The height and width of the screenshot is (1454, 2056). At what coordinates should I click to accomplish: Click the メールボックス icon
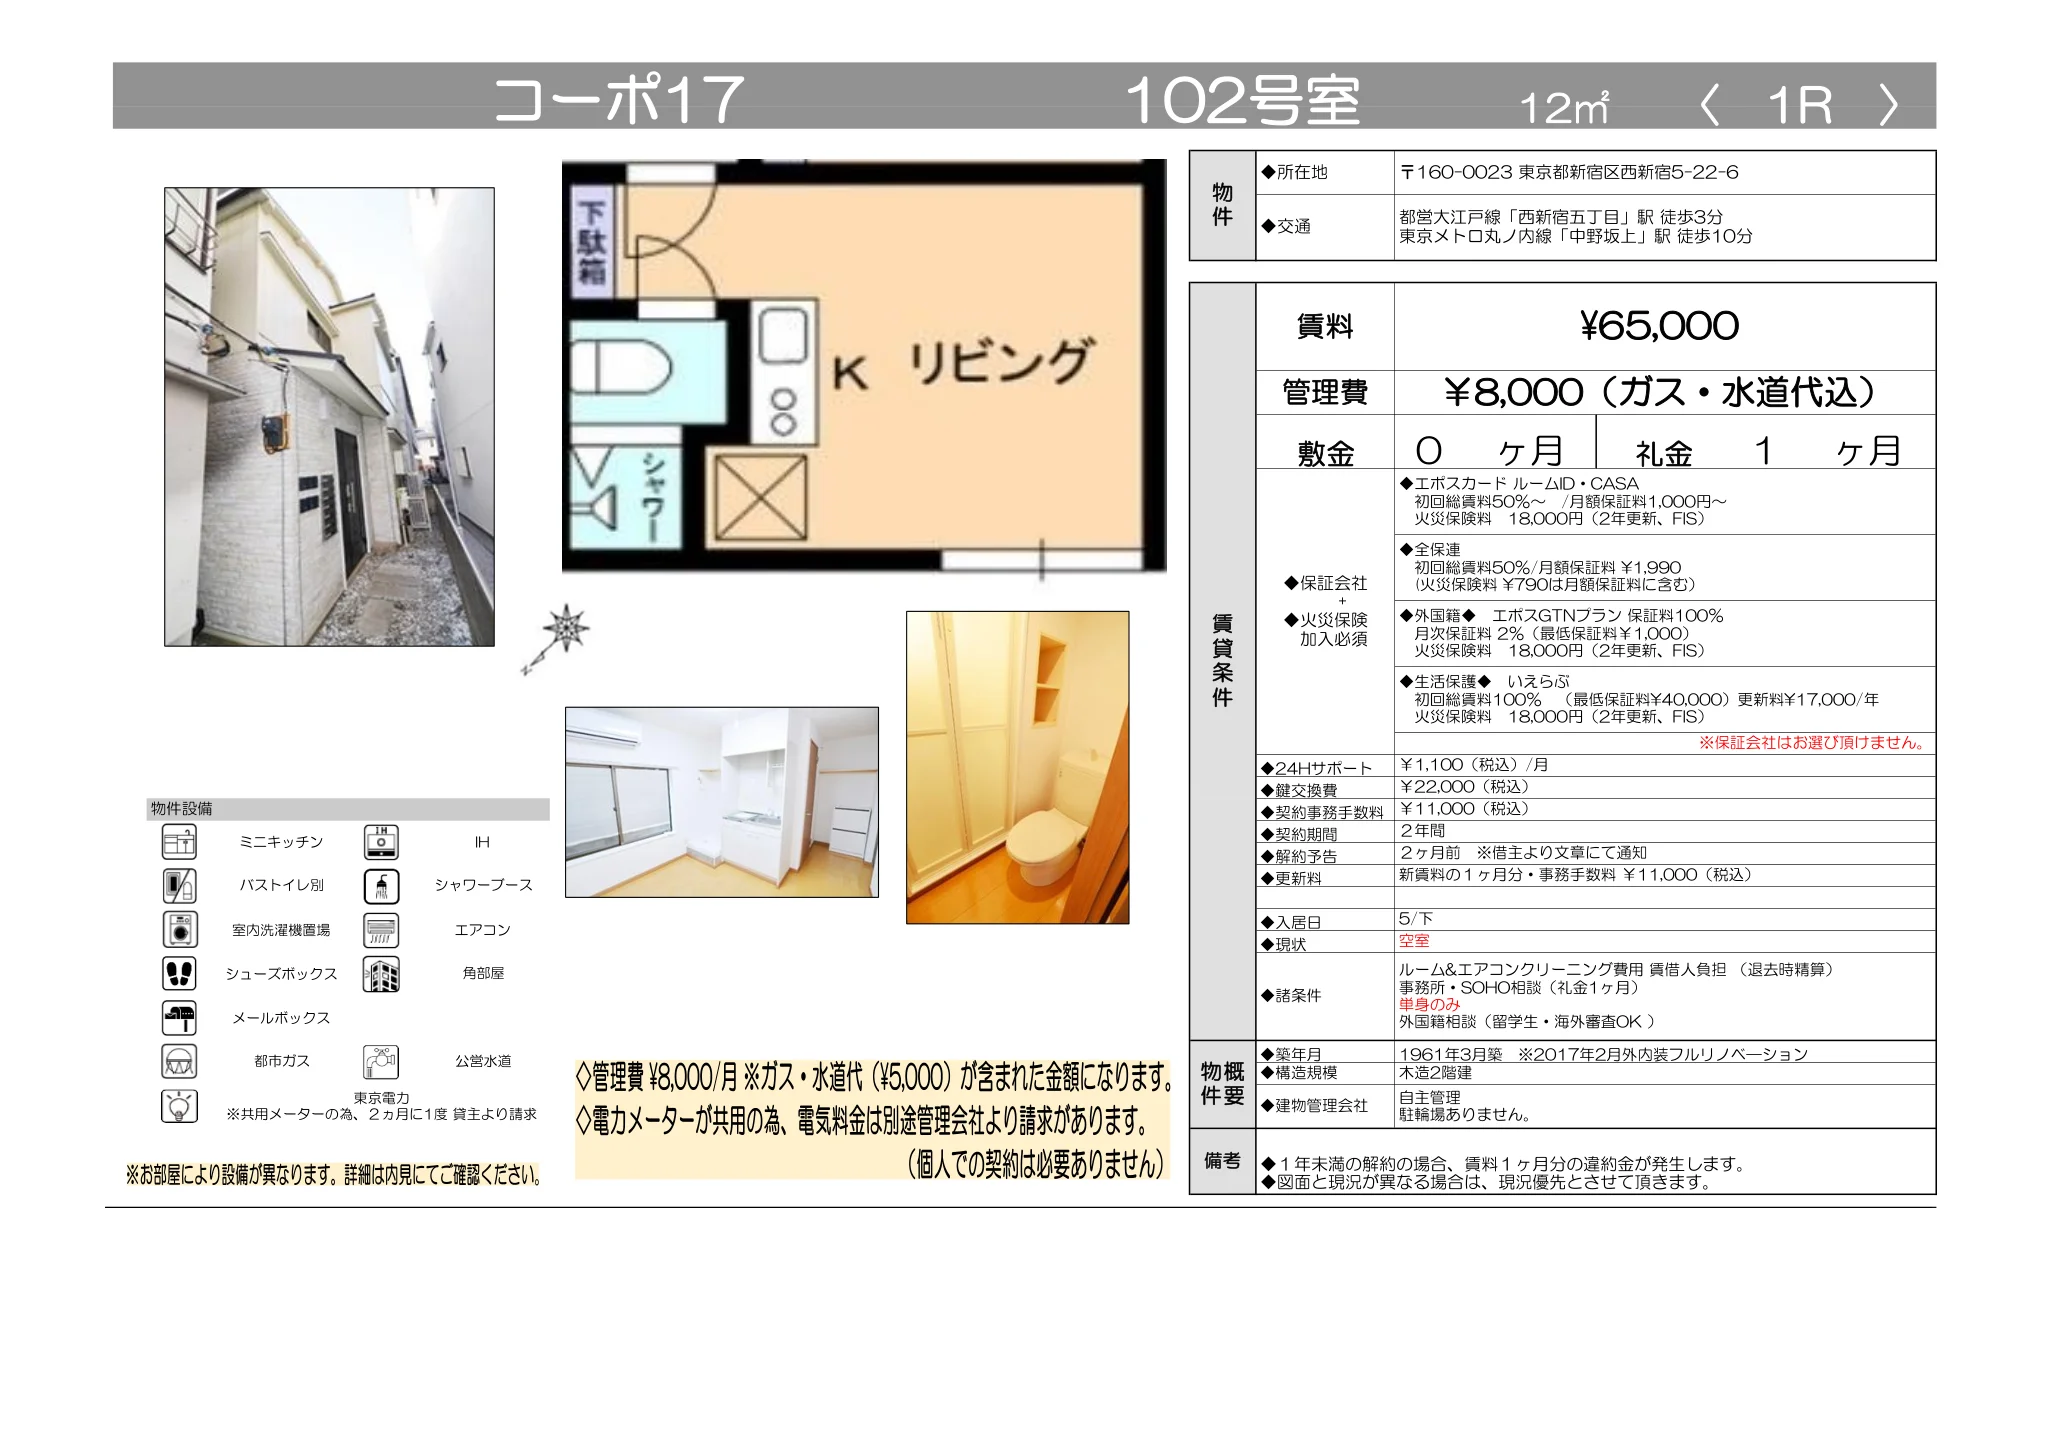coord(180,1017)
